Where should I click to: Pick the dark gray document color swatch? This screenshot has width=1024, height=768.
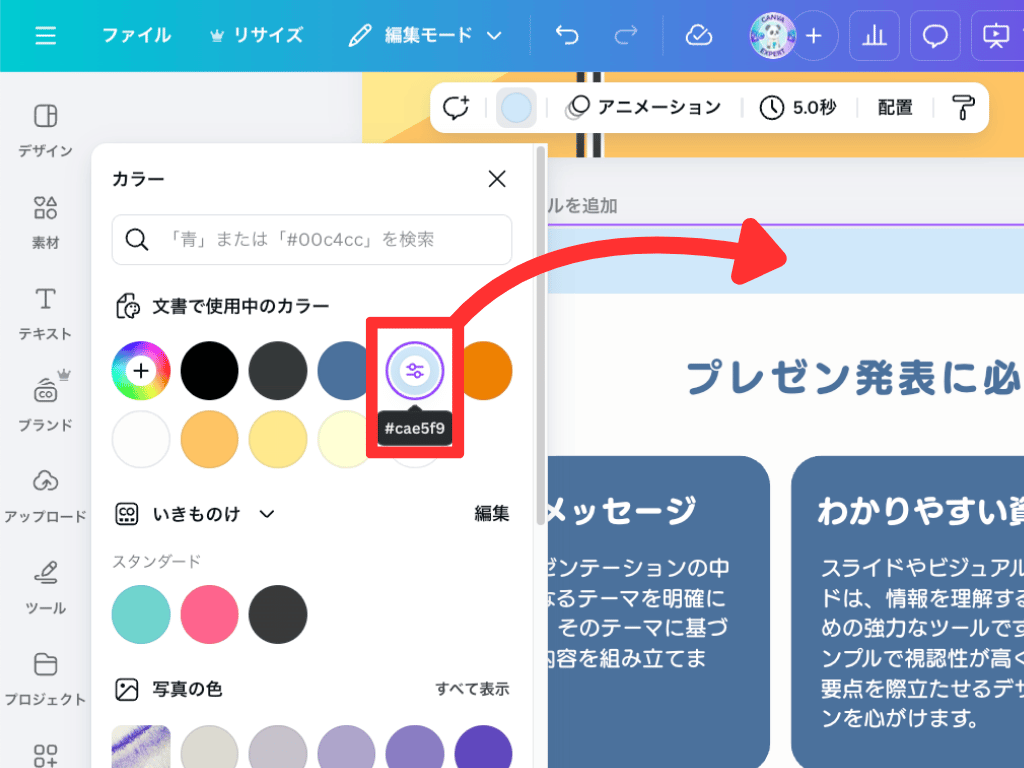click(278, 370)
